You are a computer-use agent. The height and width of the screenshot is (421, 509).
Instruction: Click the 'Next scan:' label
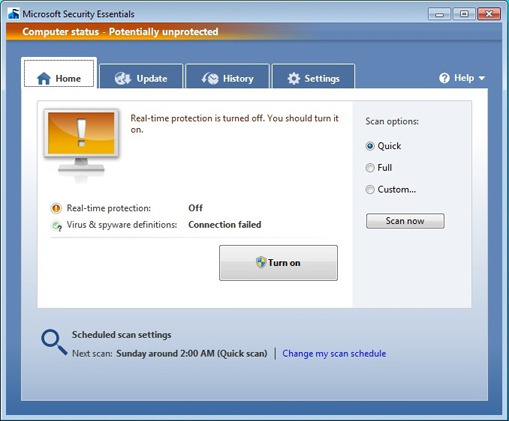pos(92,353)
